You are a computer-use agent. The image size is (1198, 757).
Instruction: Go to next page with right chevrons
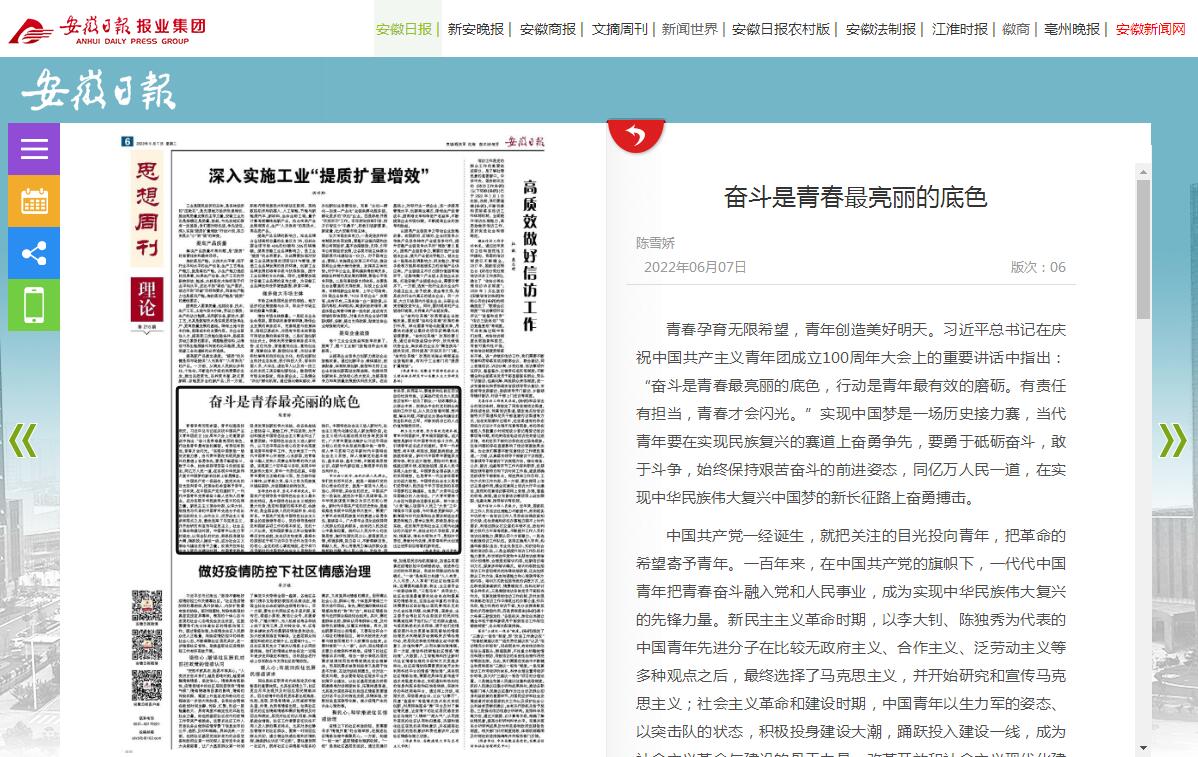tap(1172, 440)
